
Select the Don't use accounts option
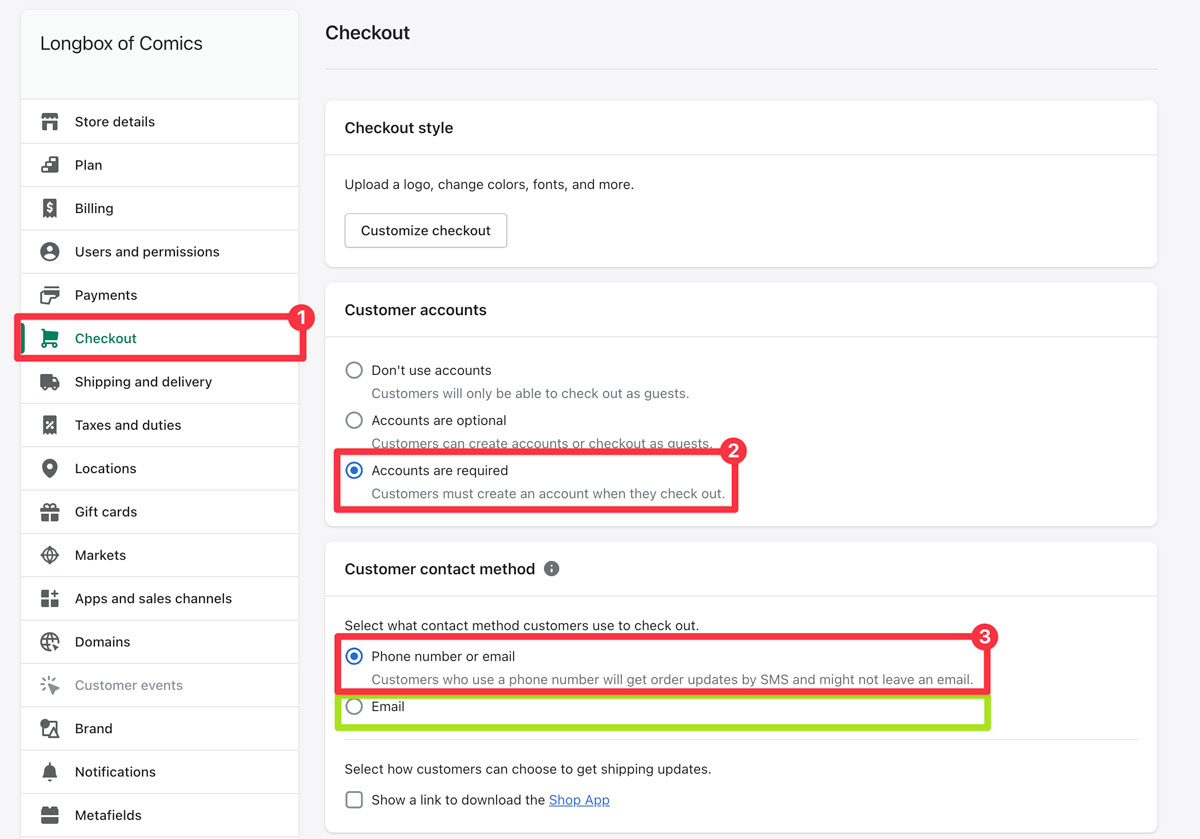(354, 370)
